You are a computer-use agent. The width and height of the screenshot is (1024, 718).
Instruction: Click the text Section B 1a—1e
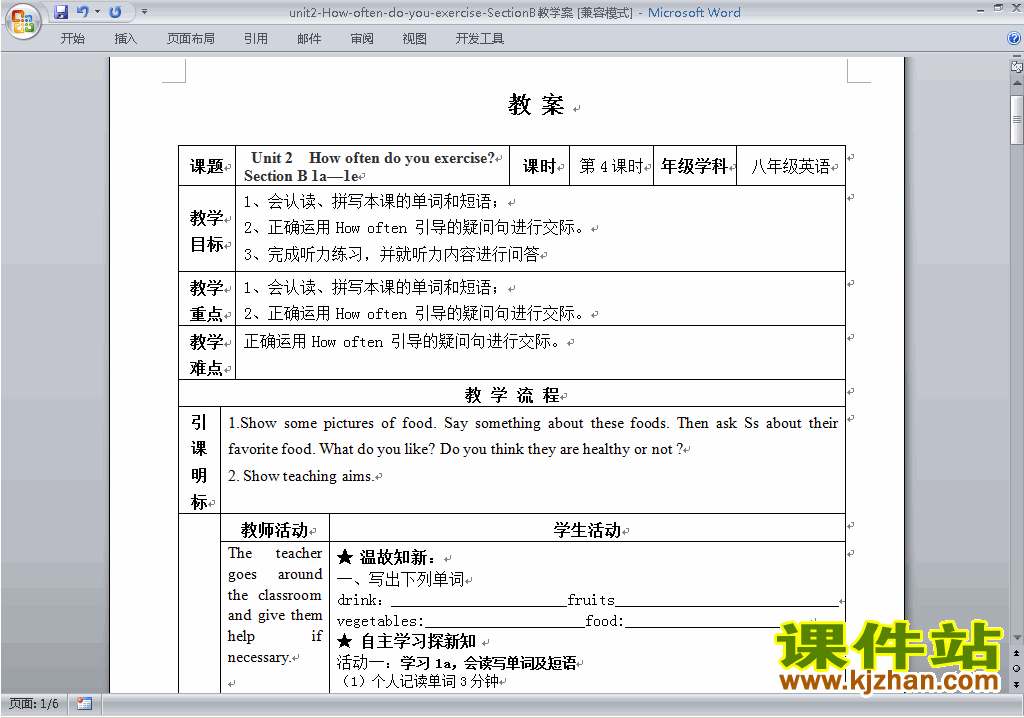click(301, 176)
